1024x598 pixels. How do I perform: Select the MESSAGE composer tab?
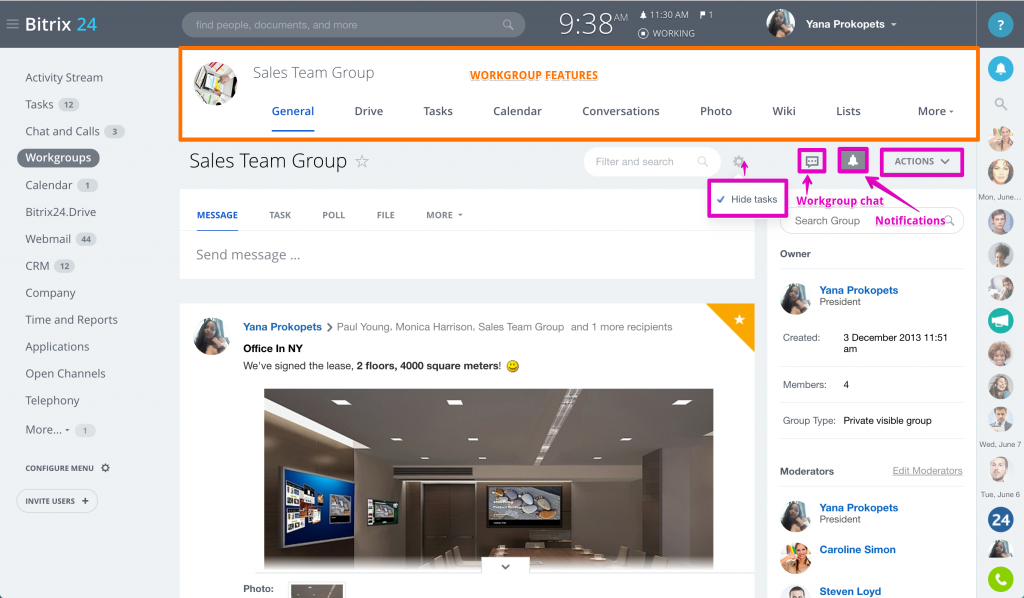(217, 215)
